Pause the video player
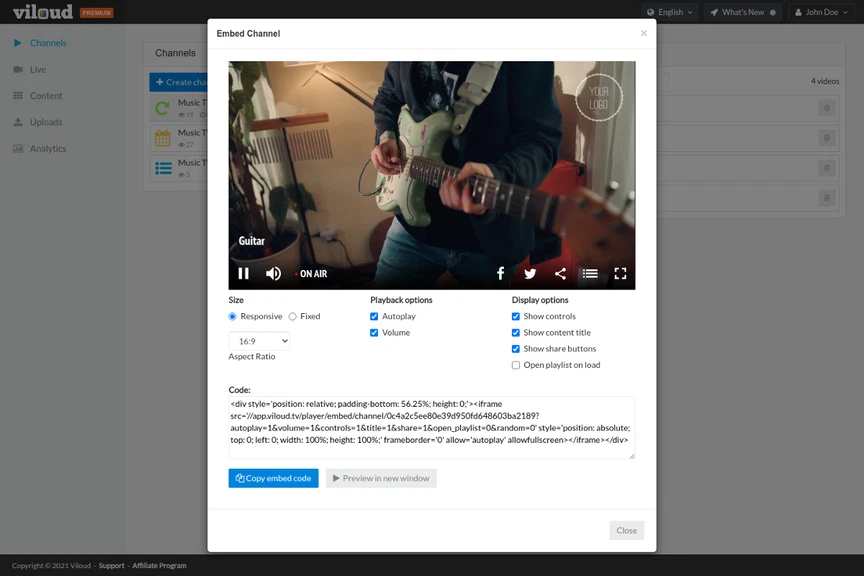The height and width of the screenshot is (576, 864). (243, 272)
